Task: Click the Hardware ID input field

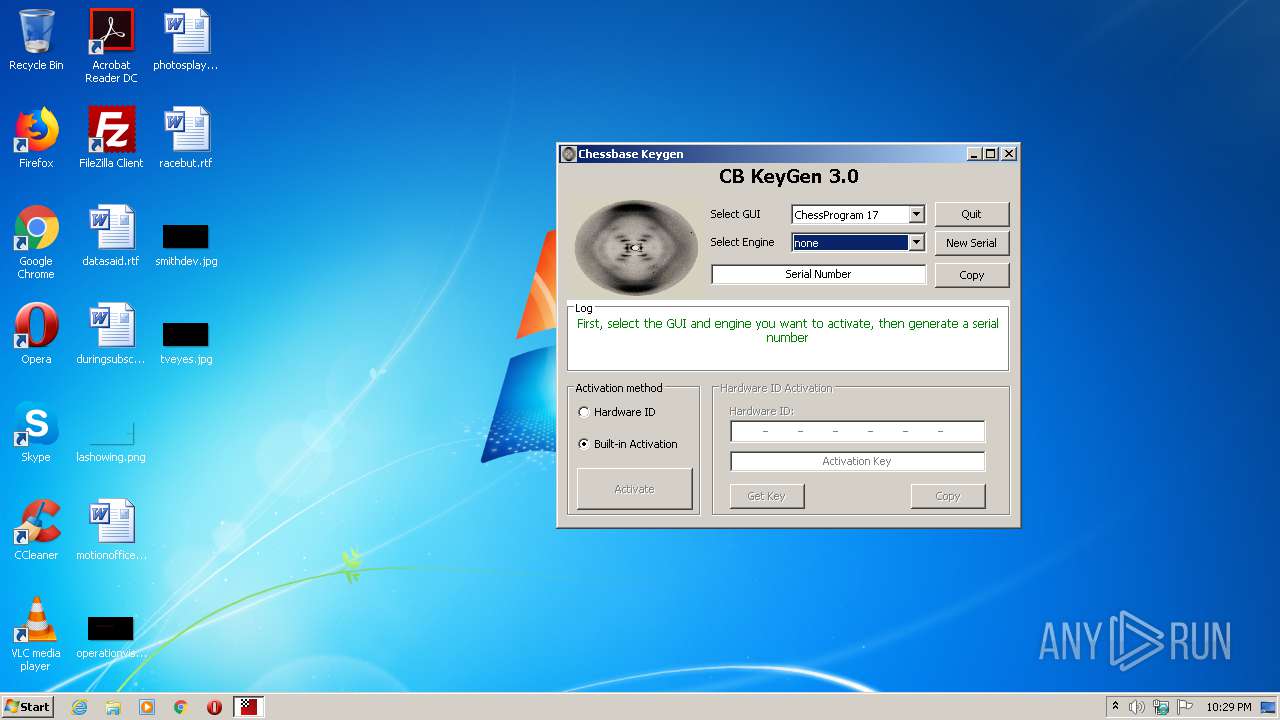Action: click(857, 431)
